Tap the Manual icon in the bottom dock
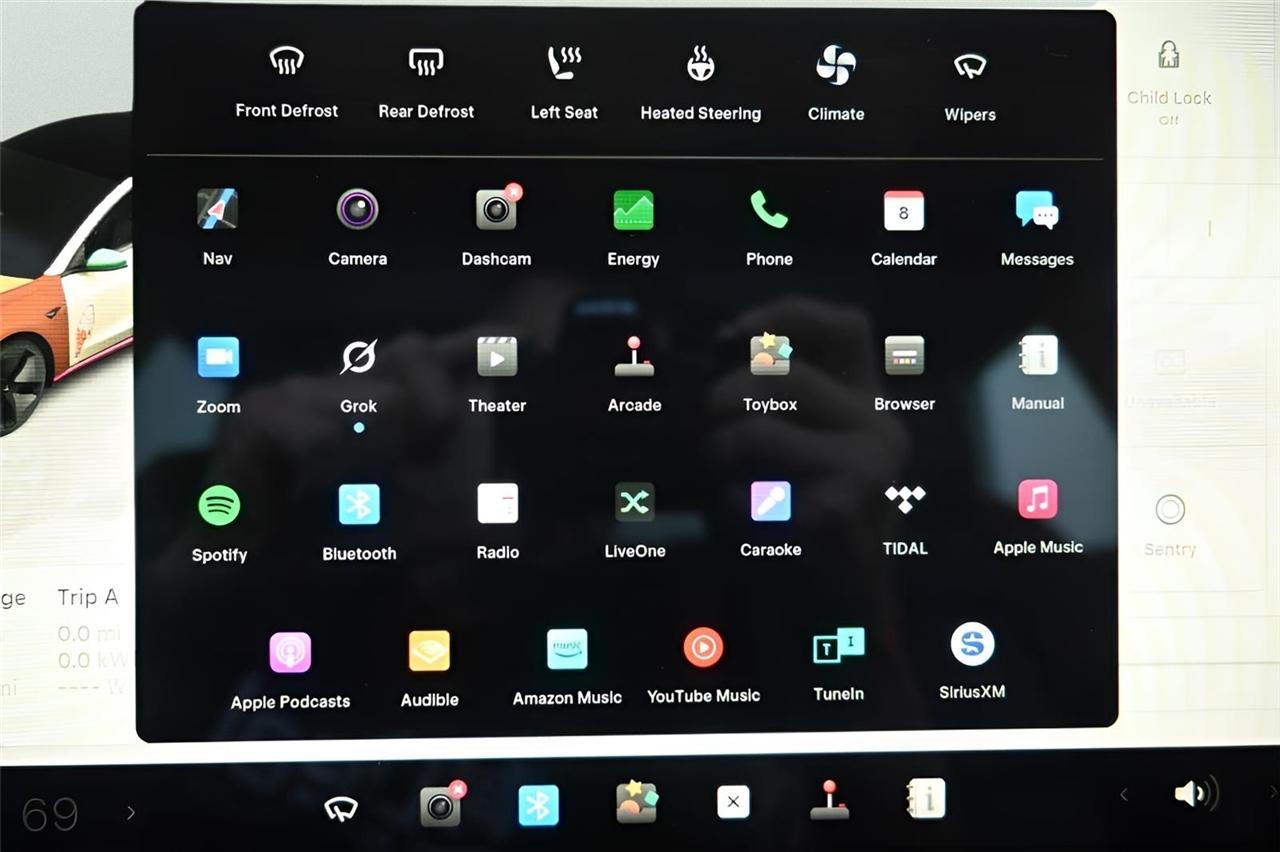This screenshot has width=1280, height=852. tap(925, 799)
